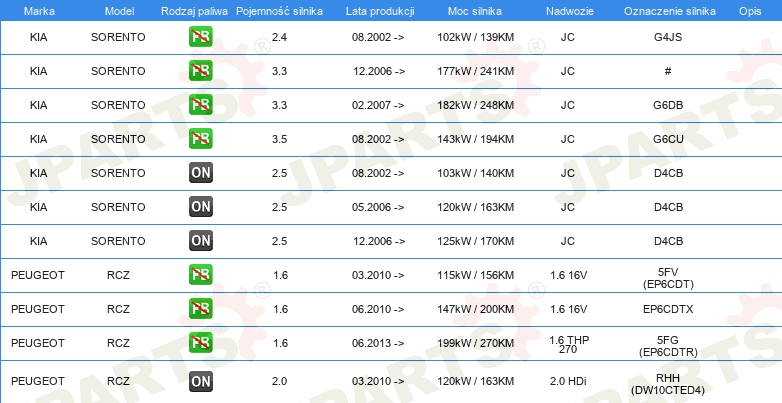Click petrol fuel icon in G6DB engine row
782x403 pixels.
tap(200, 105)
